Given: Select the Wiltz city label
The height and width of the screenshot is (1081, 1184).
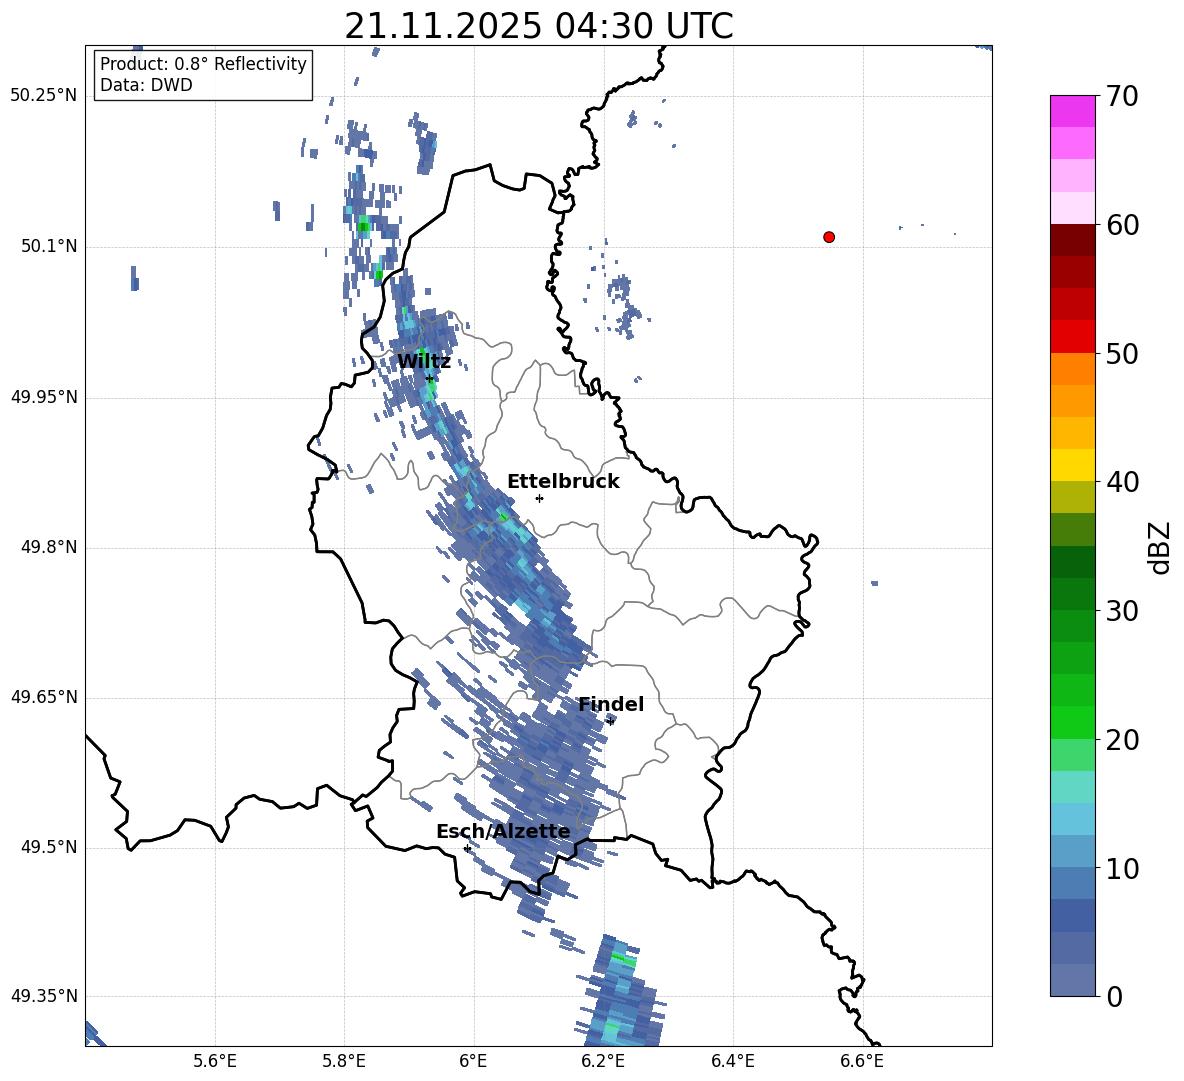Looking at the screenshot, I should 424,362.
